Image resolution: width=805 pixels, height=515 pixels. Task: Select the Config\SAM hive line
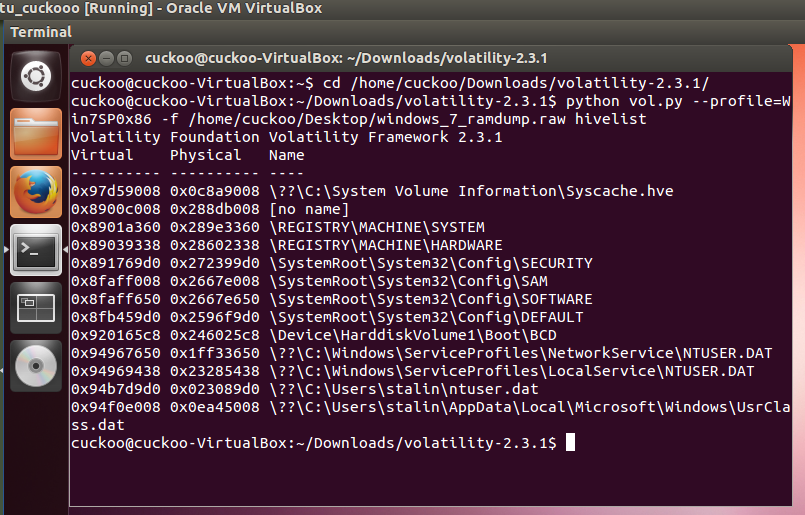pyautogui.click(x=309, y=281)
